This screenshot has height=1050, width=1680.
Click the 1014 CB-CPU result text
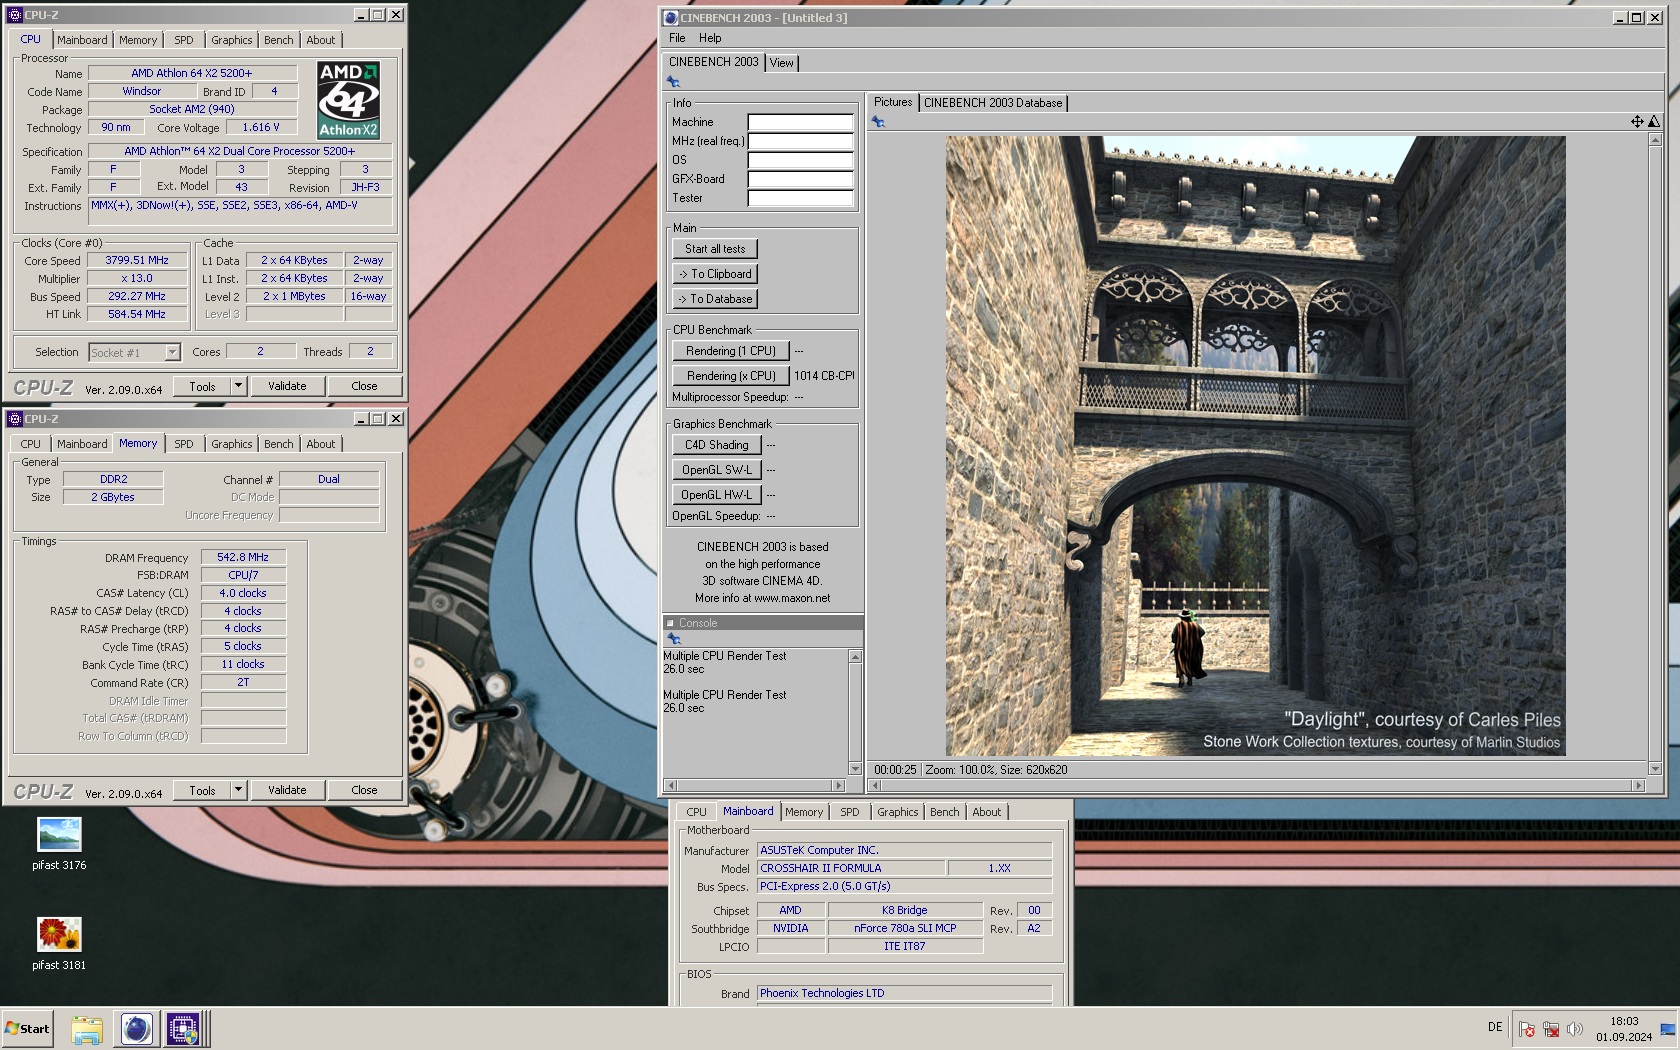tap(824, 376)
